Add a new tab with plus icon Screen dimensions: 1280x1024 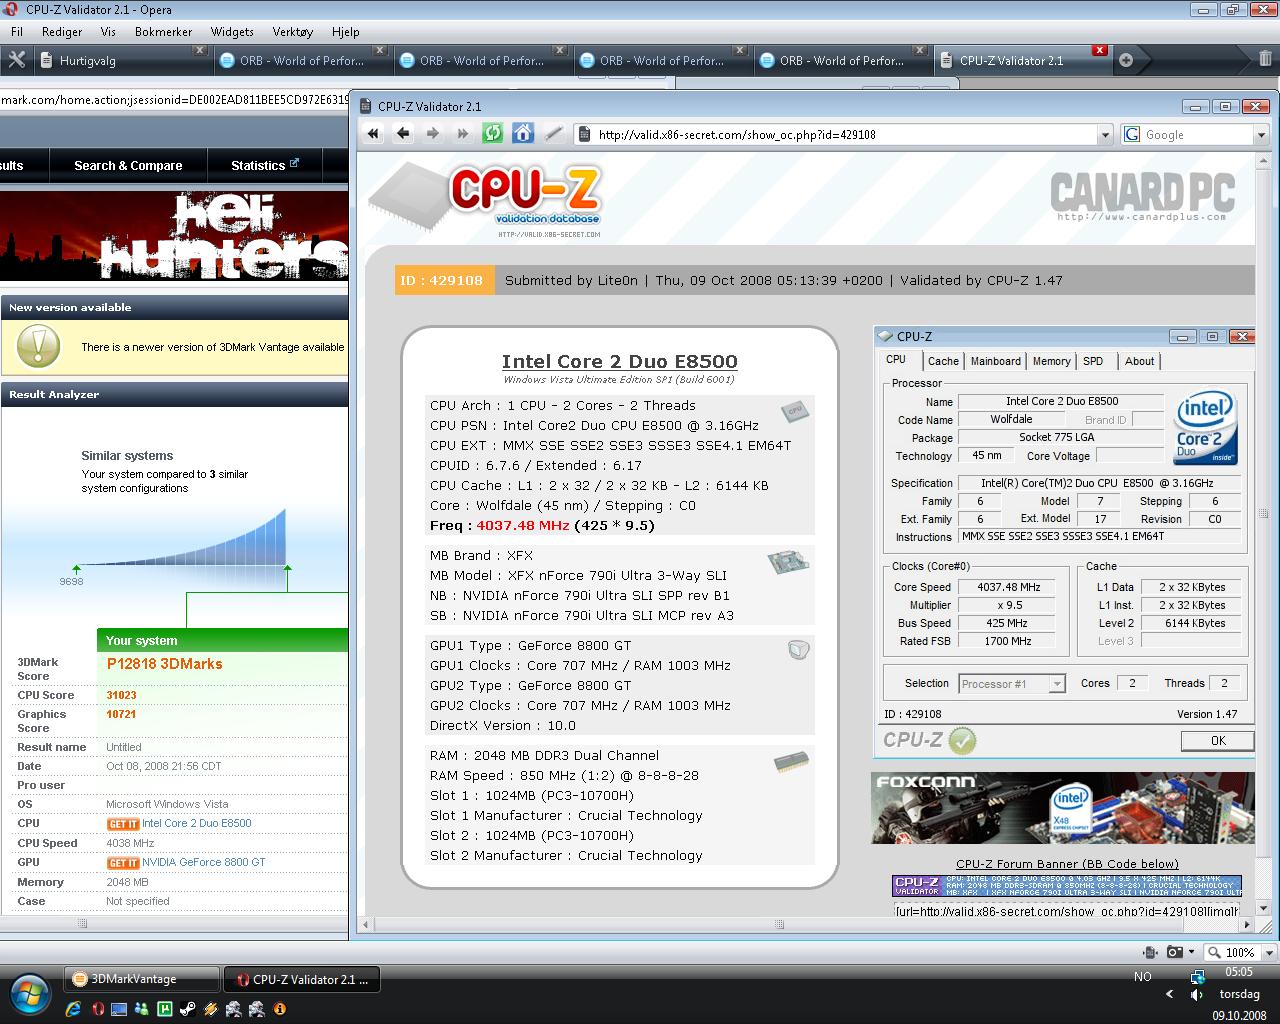pyautogui.click(x=1126, y=60)
